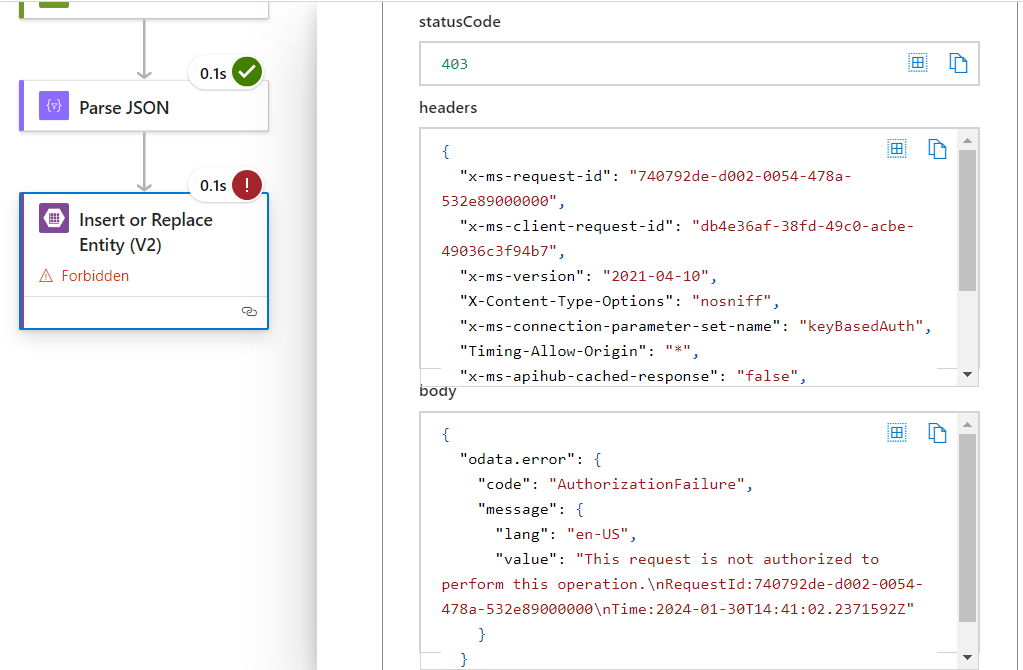
Task: Click the headers box scrollbar thumb
Action: click(967, 220)
